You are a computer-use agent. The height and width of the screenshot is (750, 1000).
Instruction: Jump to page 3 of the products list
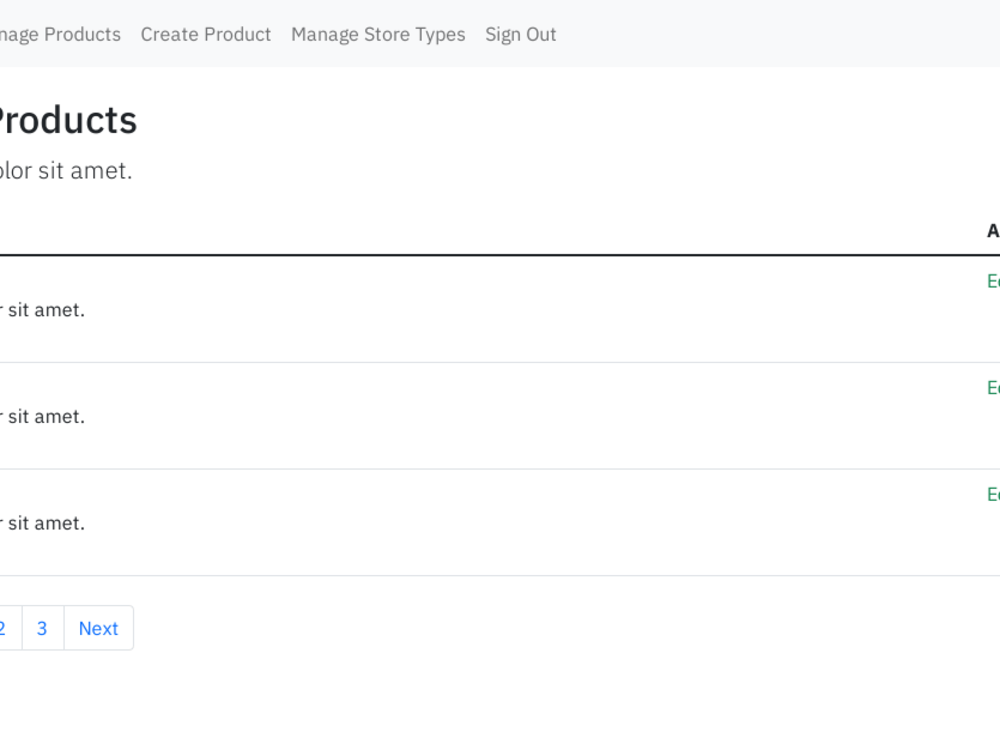[41, 628]
